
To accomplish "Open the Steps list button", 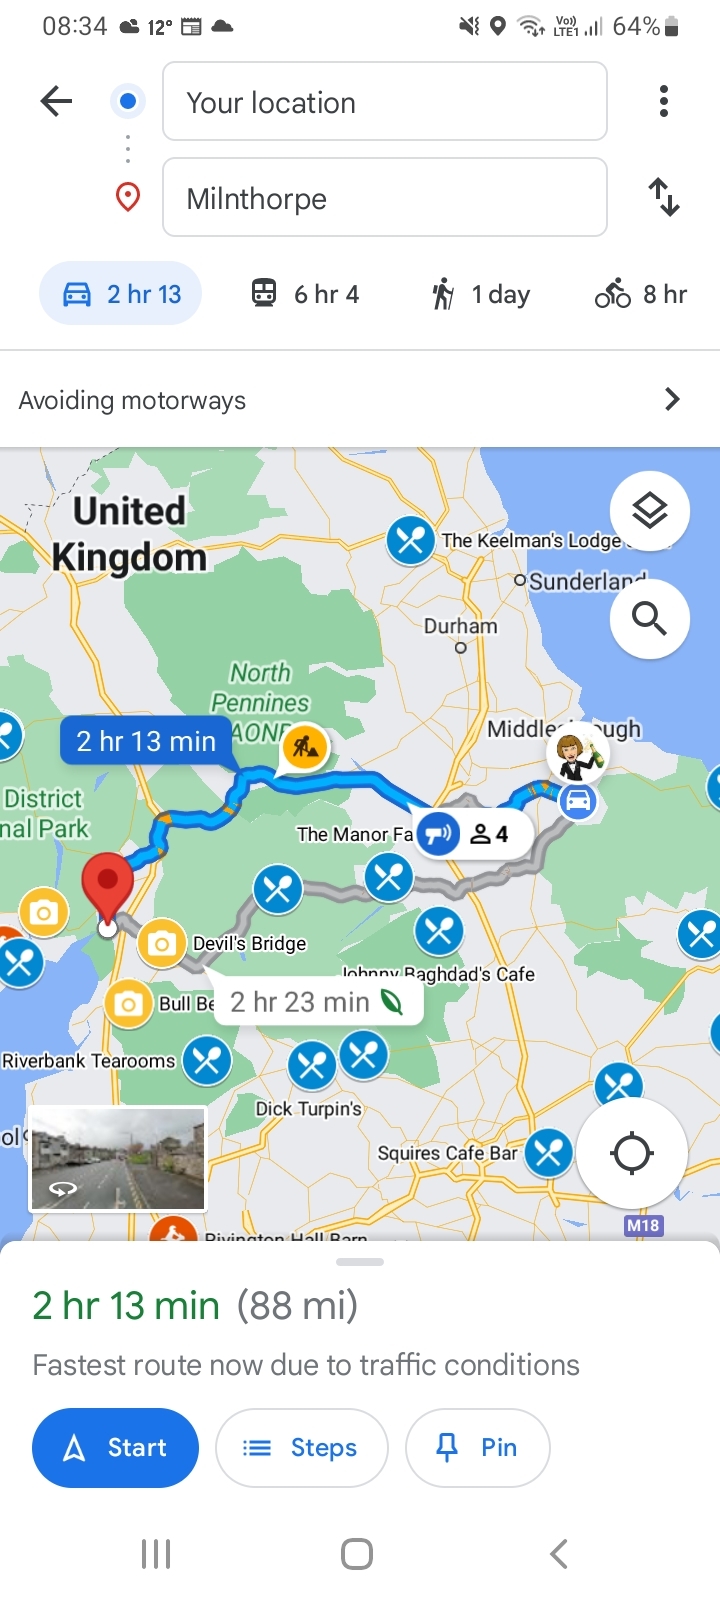I will tap(302, 1448).
